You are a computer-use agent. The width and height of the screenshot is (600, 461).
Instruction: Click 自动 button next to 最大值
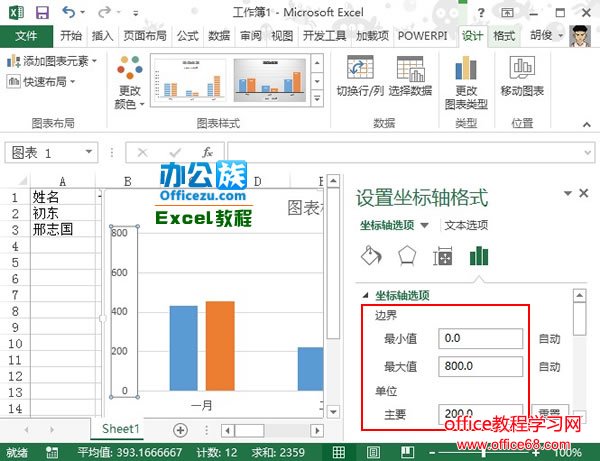(x=549, y=367)
